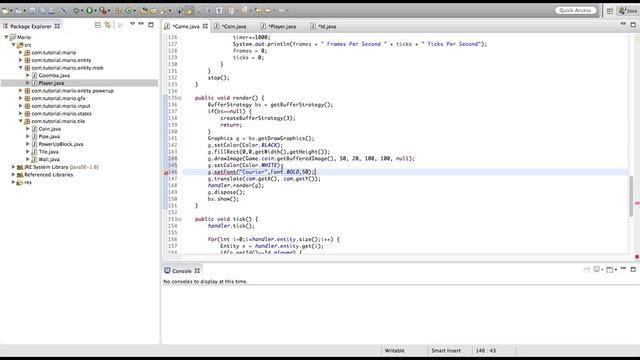Click the New Java Class icon
Image resolution: width=640 pixels, height=360 pixels.
129,11
